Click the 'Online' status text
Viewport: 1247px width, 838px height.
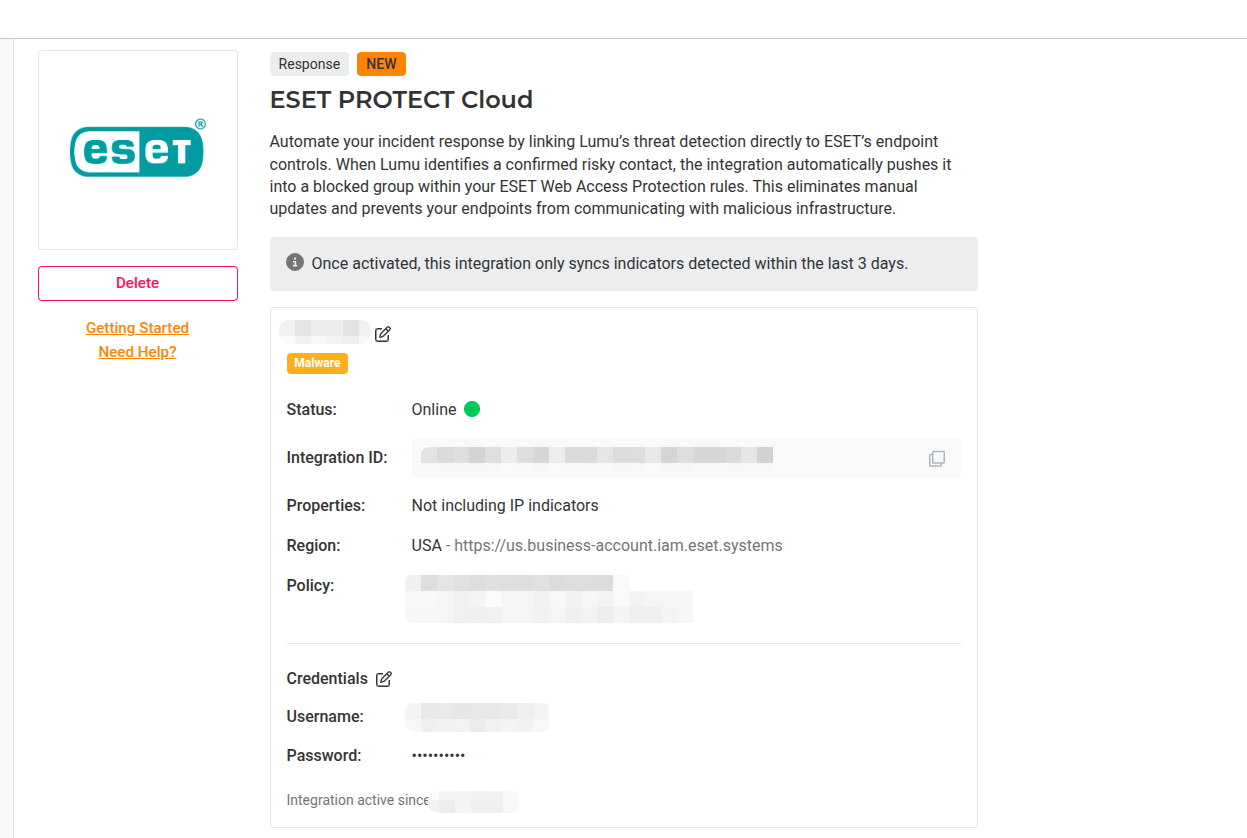[x=434, y=410]
